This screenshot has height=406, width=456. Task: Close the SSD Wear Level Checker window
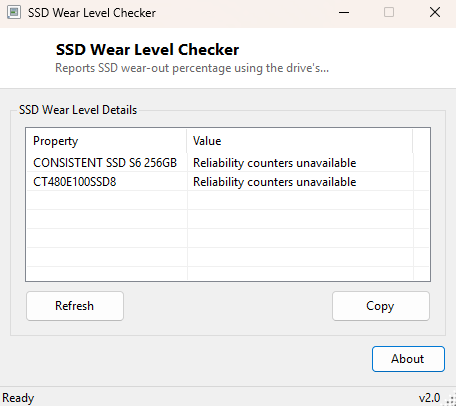(435, 13)
